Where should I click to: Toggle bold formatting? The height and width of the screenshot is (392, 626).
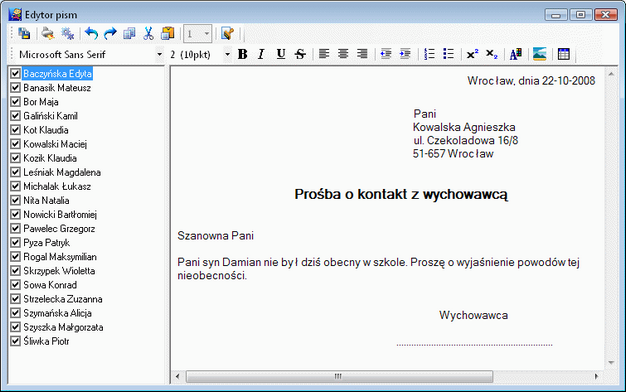pyautogui.click(x=242, y=54)
